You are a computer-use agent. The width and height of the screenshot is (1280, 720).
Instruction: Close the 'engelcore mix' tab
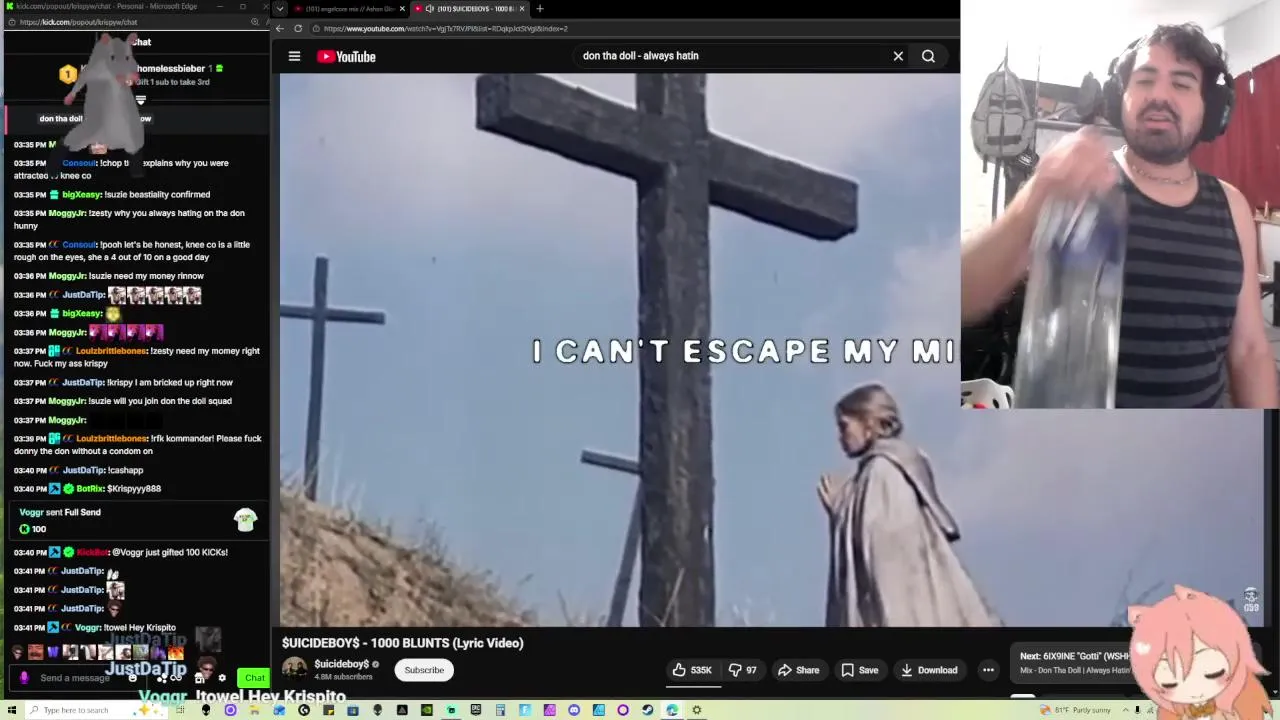402,9
